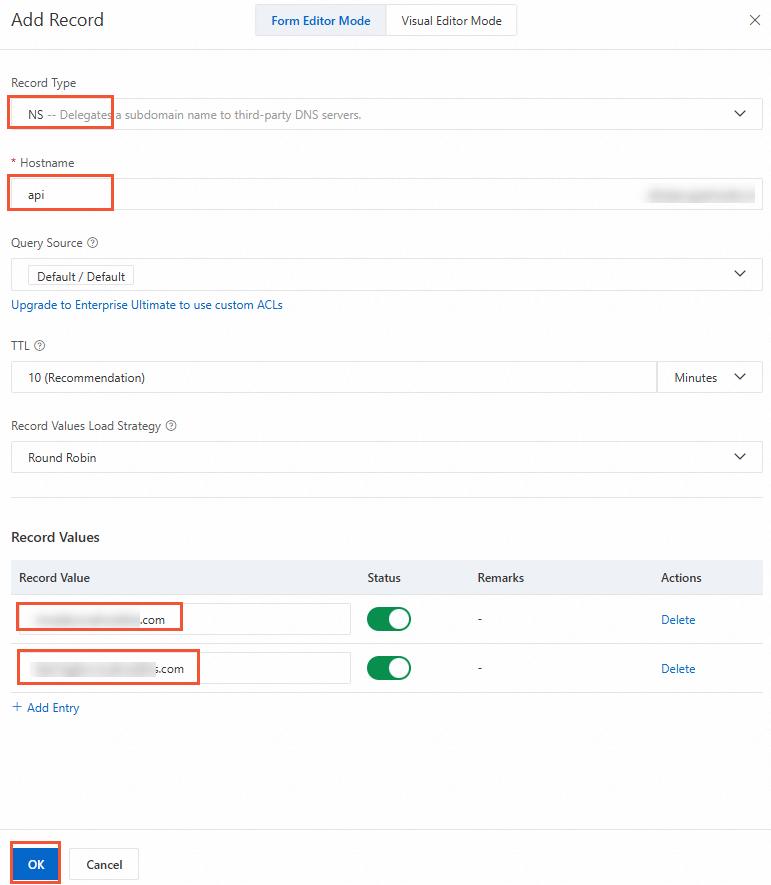Close the Add Record dialog
This screenshot has height=885, width=771.
[755, 20]
